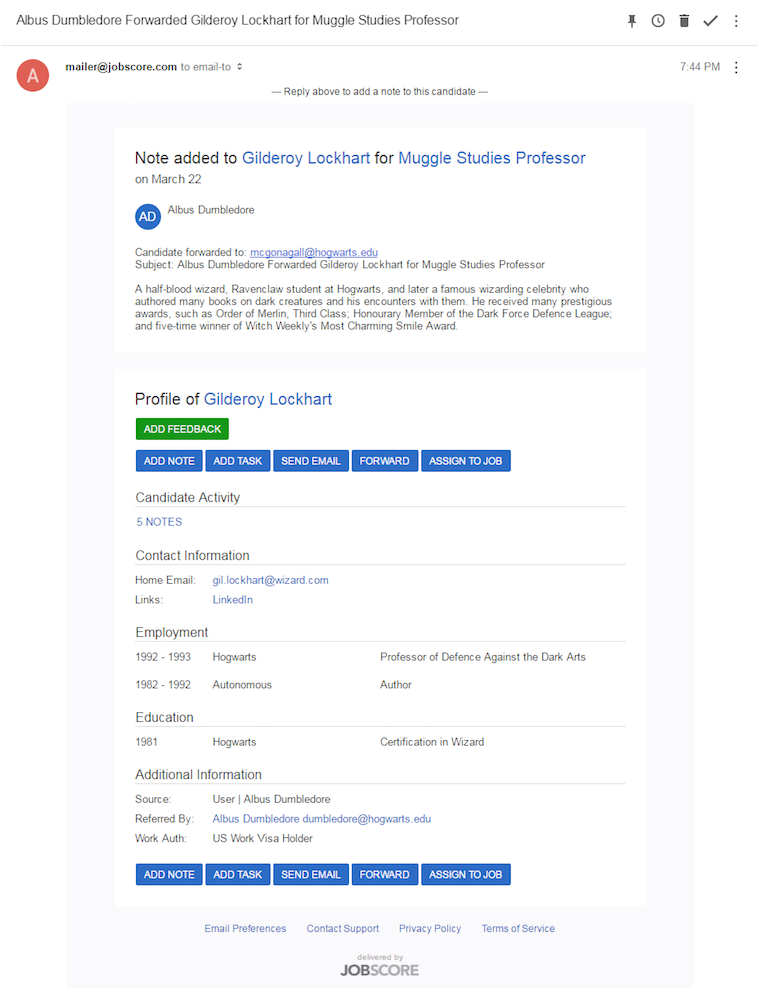The height and width of the screenshot is (992, 759).
Task: Expand recipient details arrow next to email-to
Action: 240,66
